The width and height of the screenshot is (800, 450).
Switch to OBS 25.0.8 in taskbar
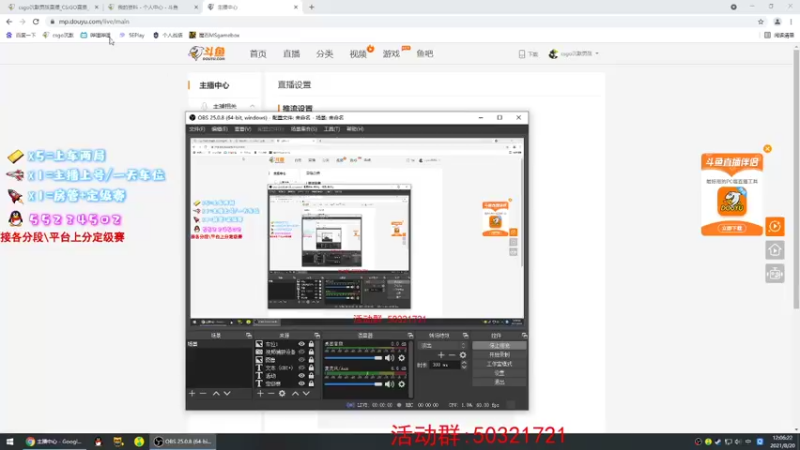pos(183,442)
